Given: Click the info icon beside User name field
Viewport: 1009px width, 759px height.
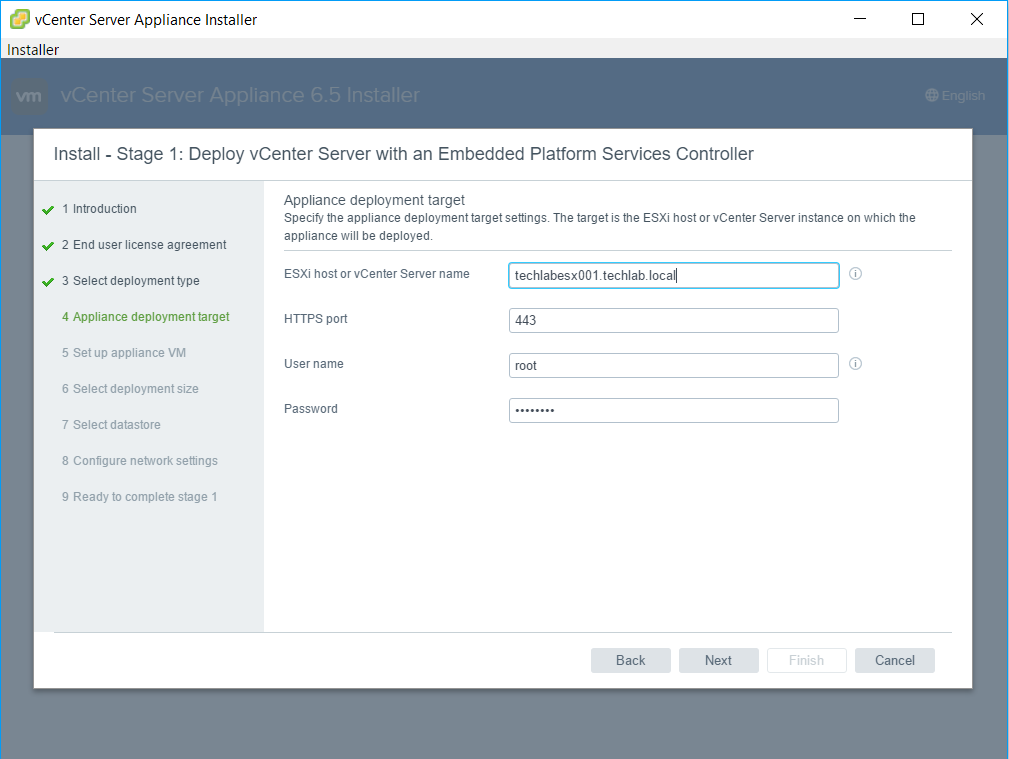Looking at the screenshot, I should pos(855,364).
